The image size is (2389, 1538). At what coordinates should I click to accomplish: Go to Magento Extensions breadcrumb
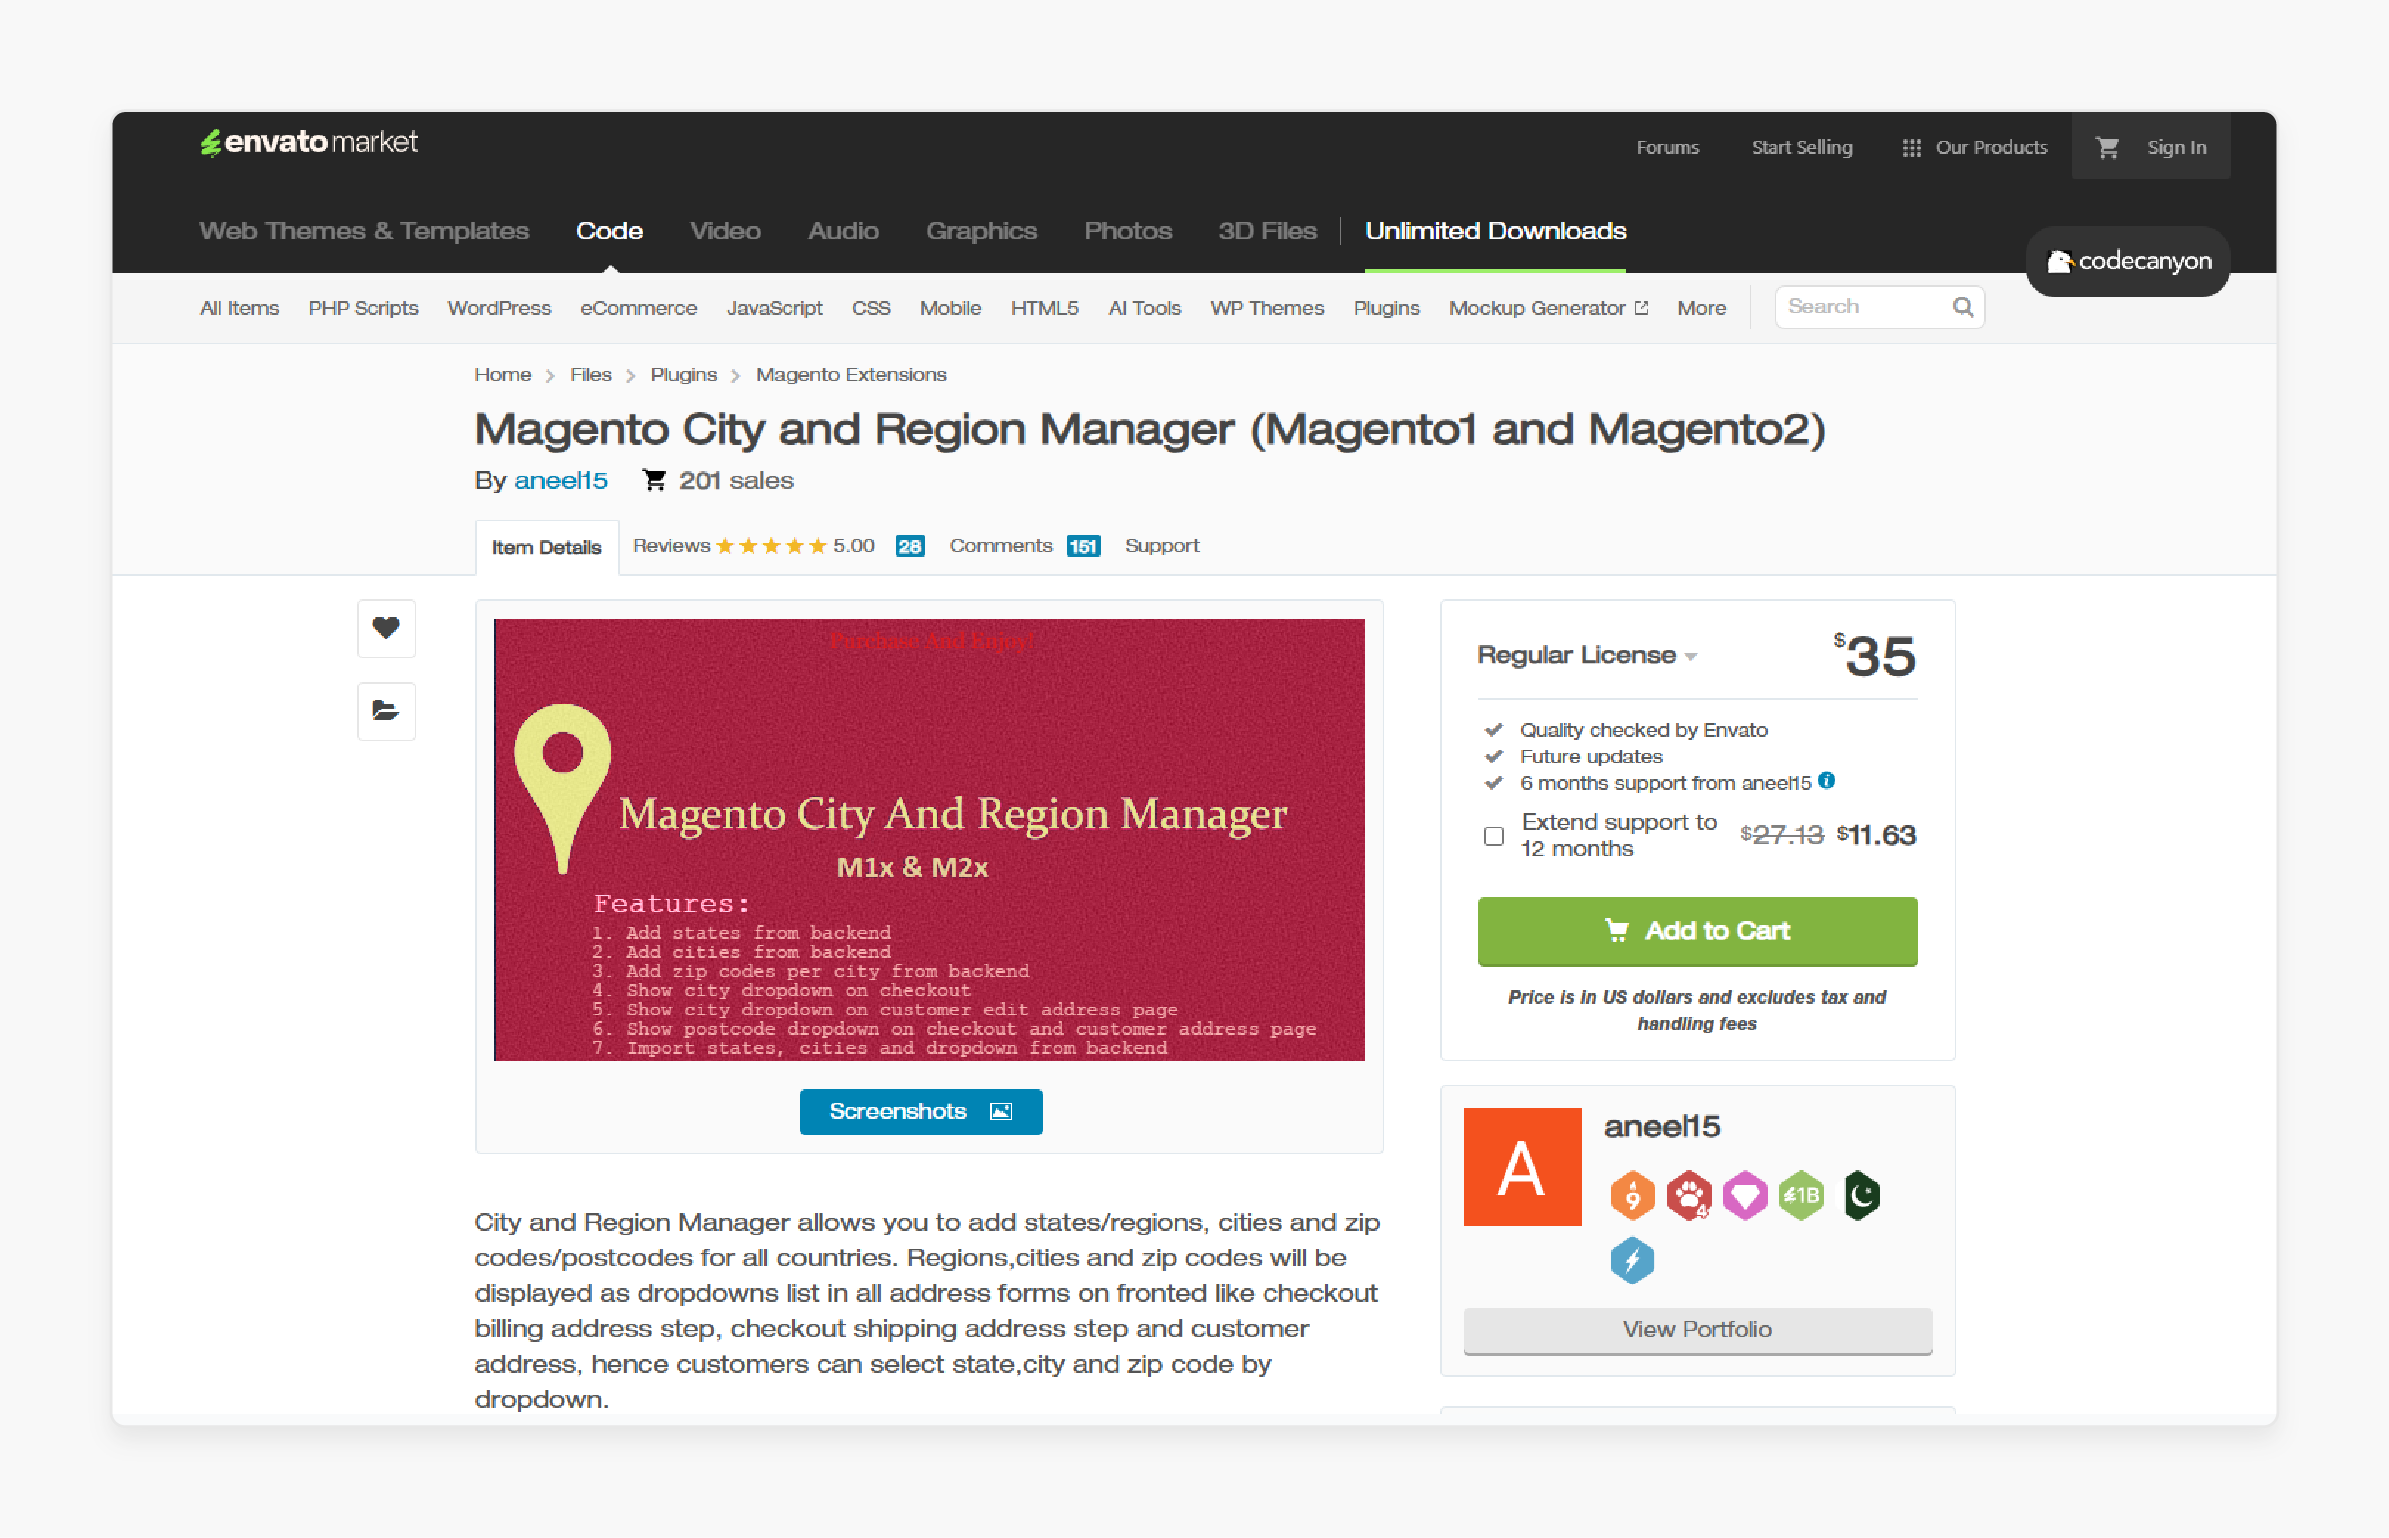tap(851, 375)
